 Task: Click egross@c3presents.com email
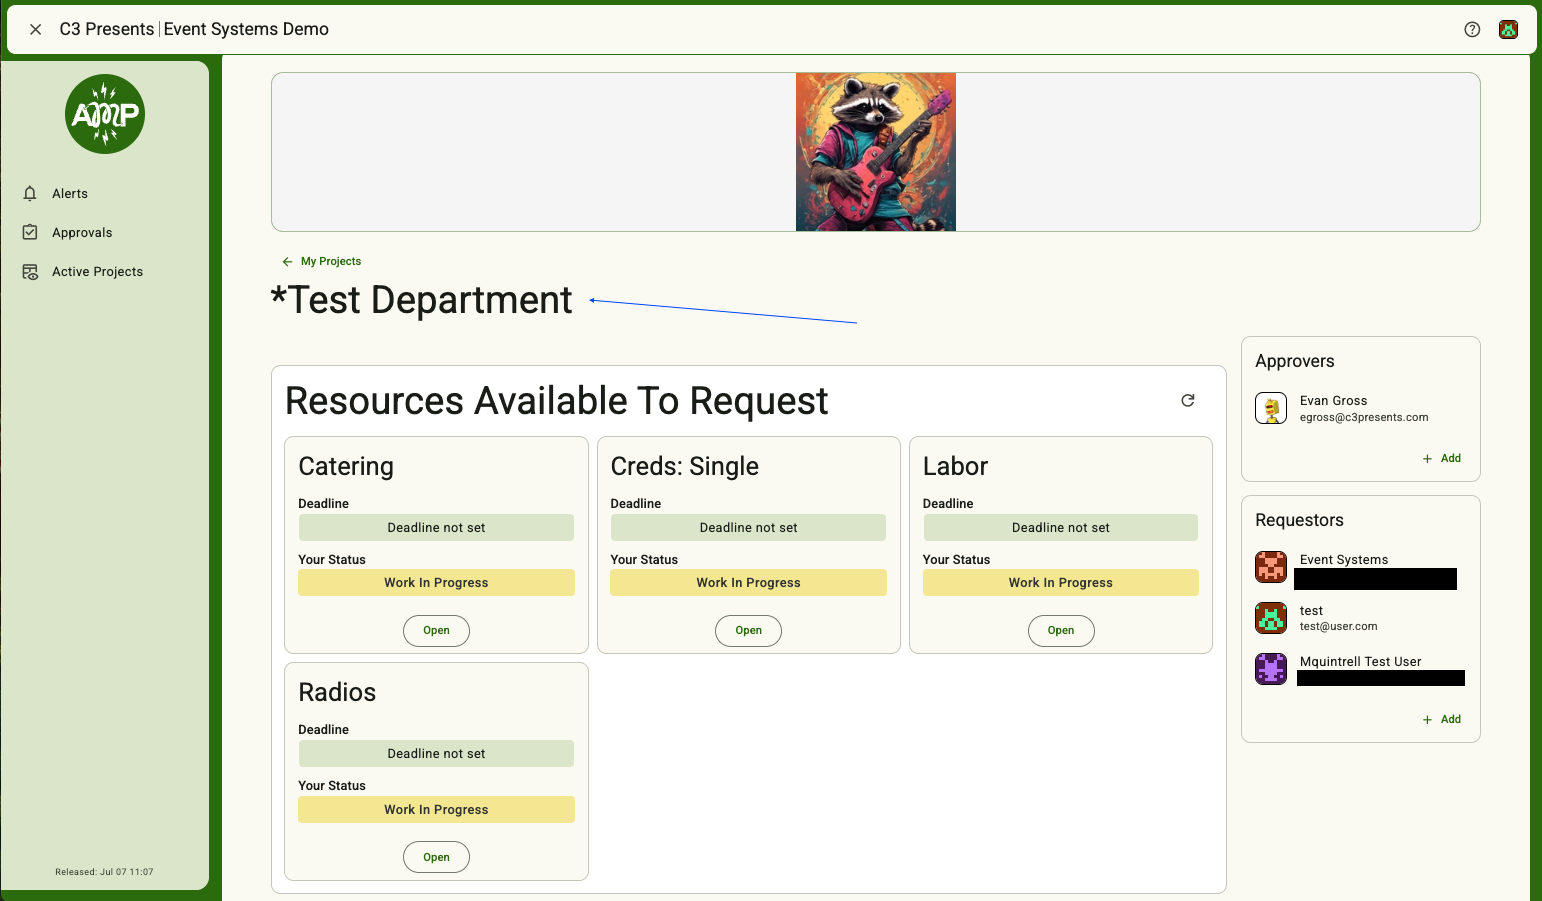click(x=1364, y=417)
